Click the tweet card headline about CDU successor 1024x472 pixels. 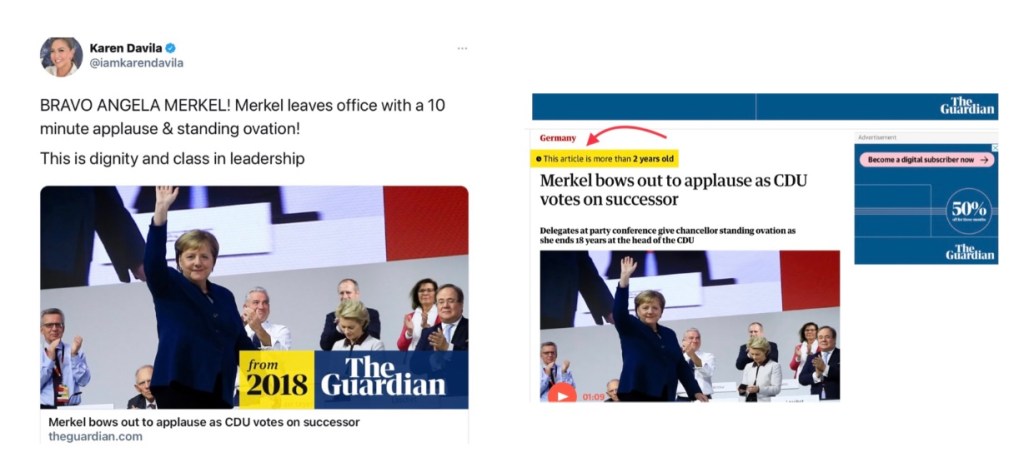click(x=204, y=422)
